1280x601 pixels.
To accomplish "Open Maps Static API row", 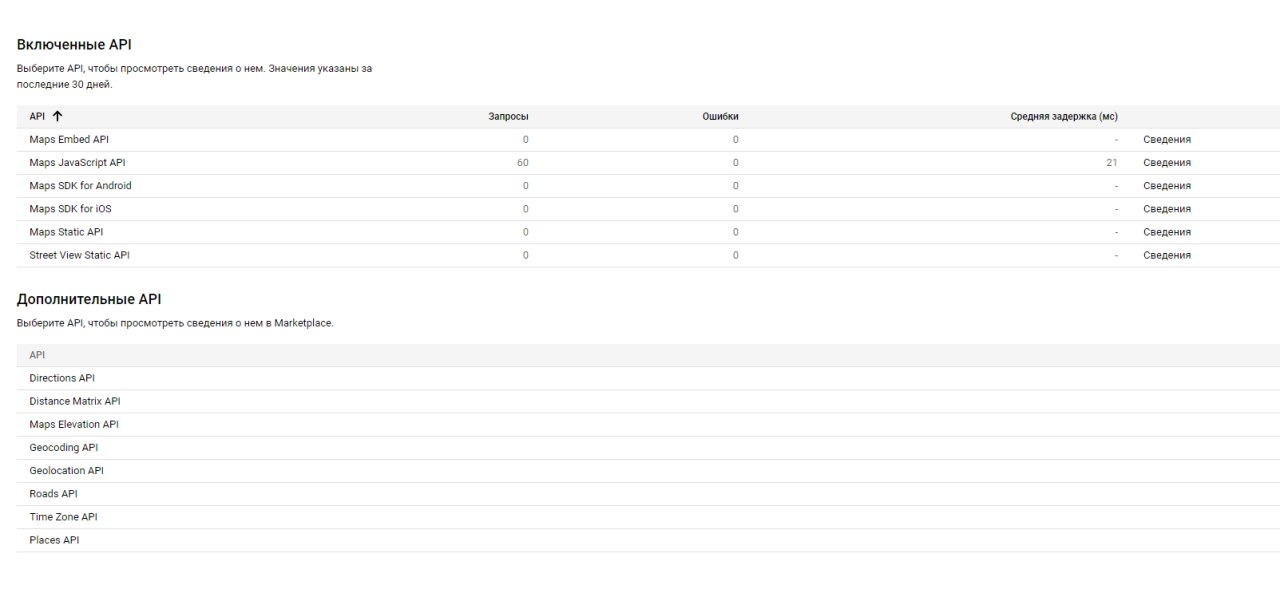I will click(x=648, y=232).
